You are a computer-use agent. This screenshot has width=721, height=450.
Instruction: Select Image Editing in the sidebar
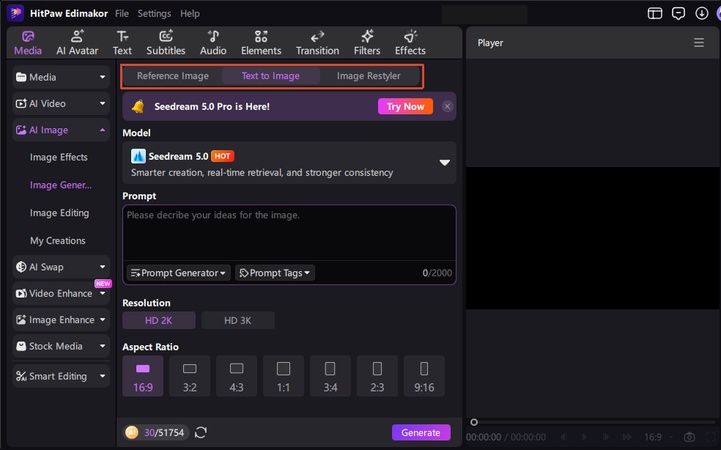tap(59, 213)
